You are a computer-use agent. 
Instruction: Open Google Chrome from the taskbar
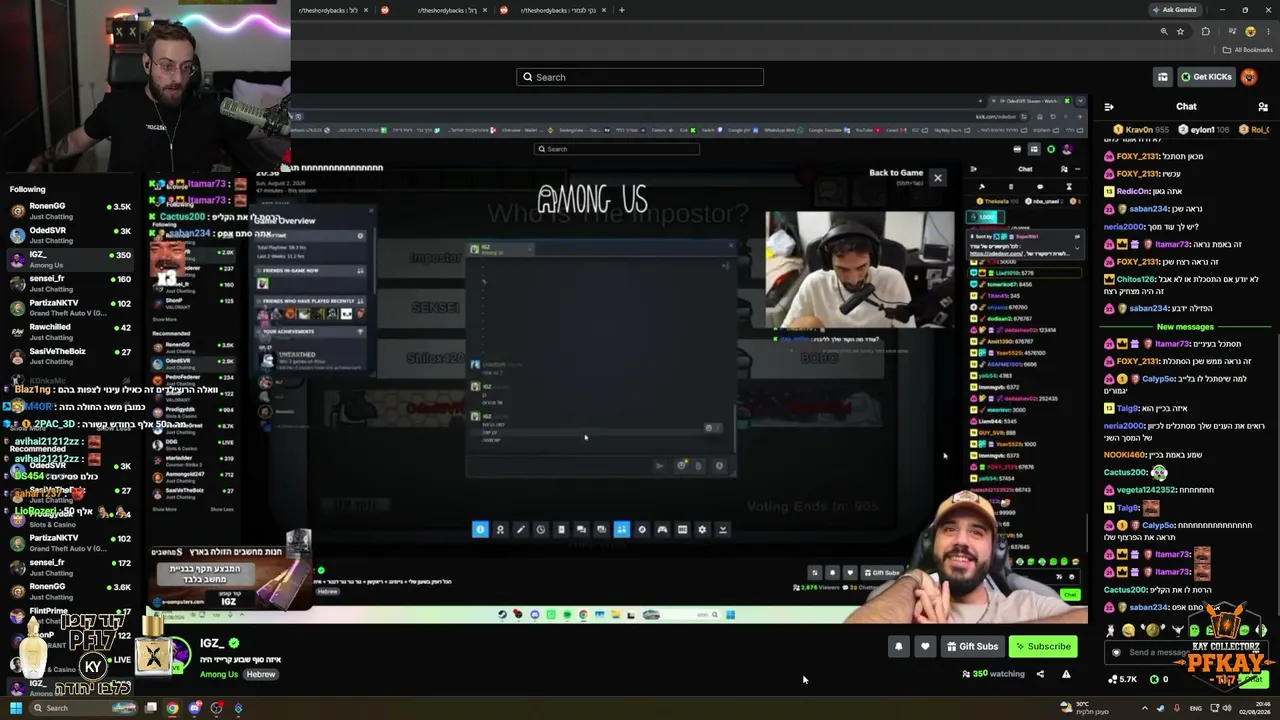[172, 708]
